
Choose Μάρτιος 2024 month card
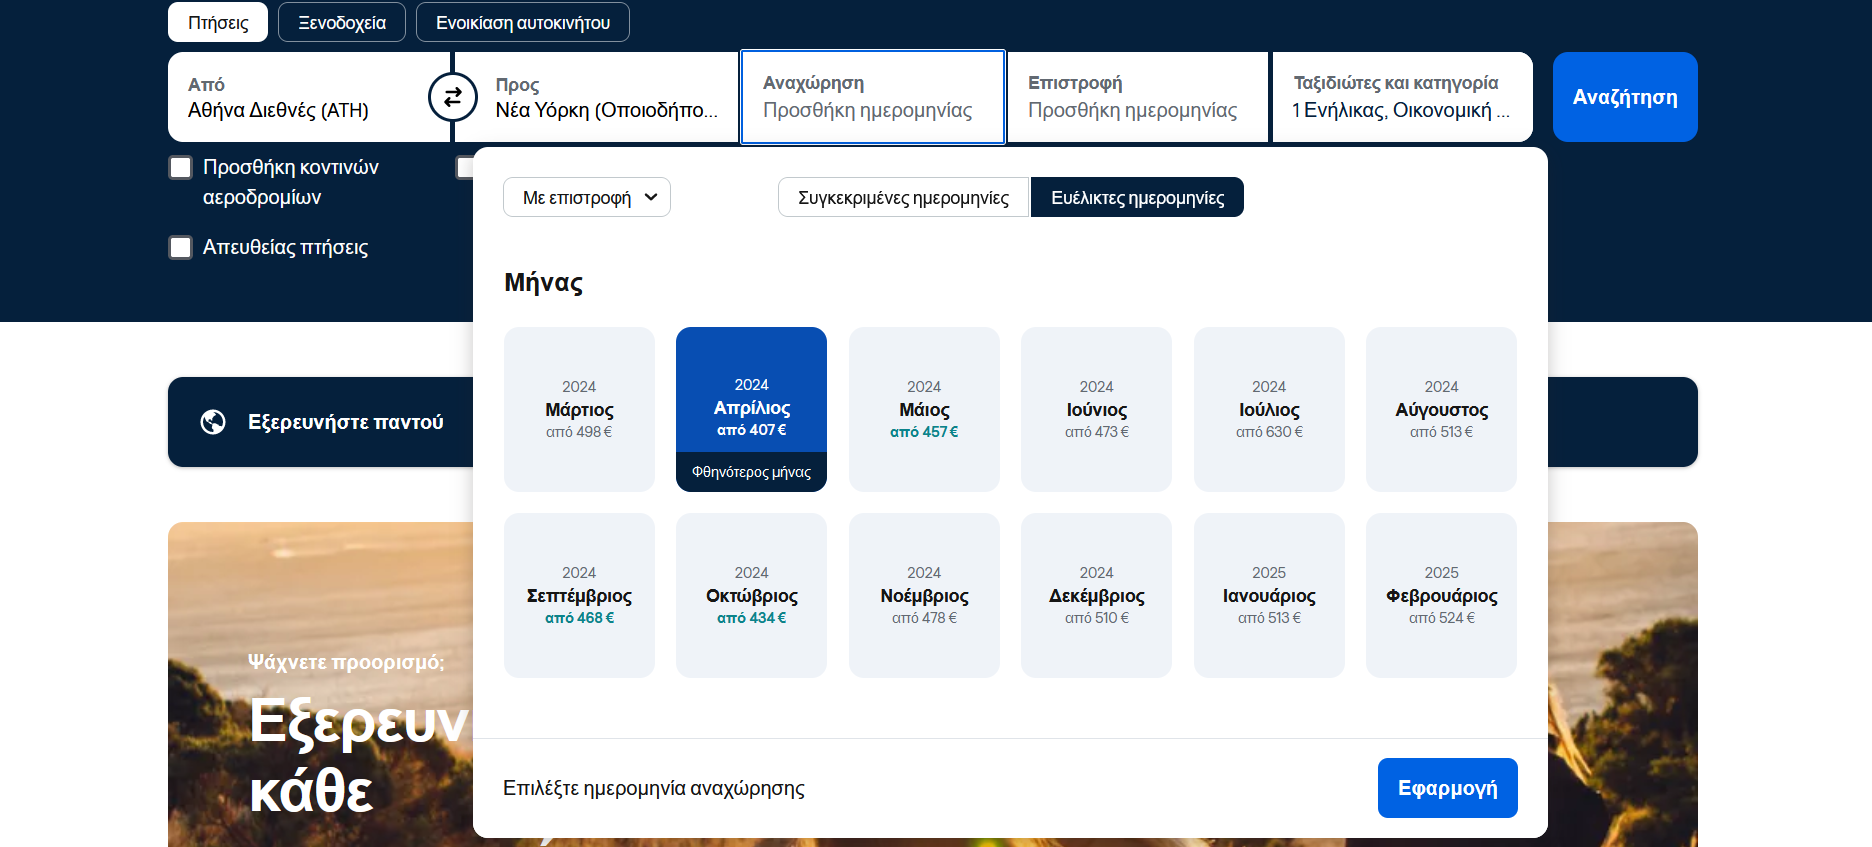pos(579,409)
